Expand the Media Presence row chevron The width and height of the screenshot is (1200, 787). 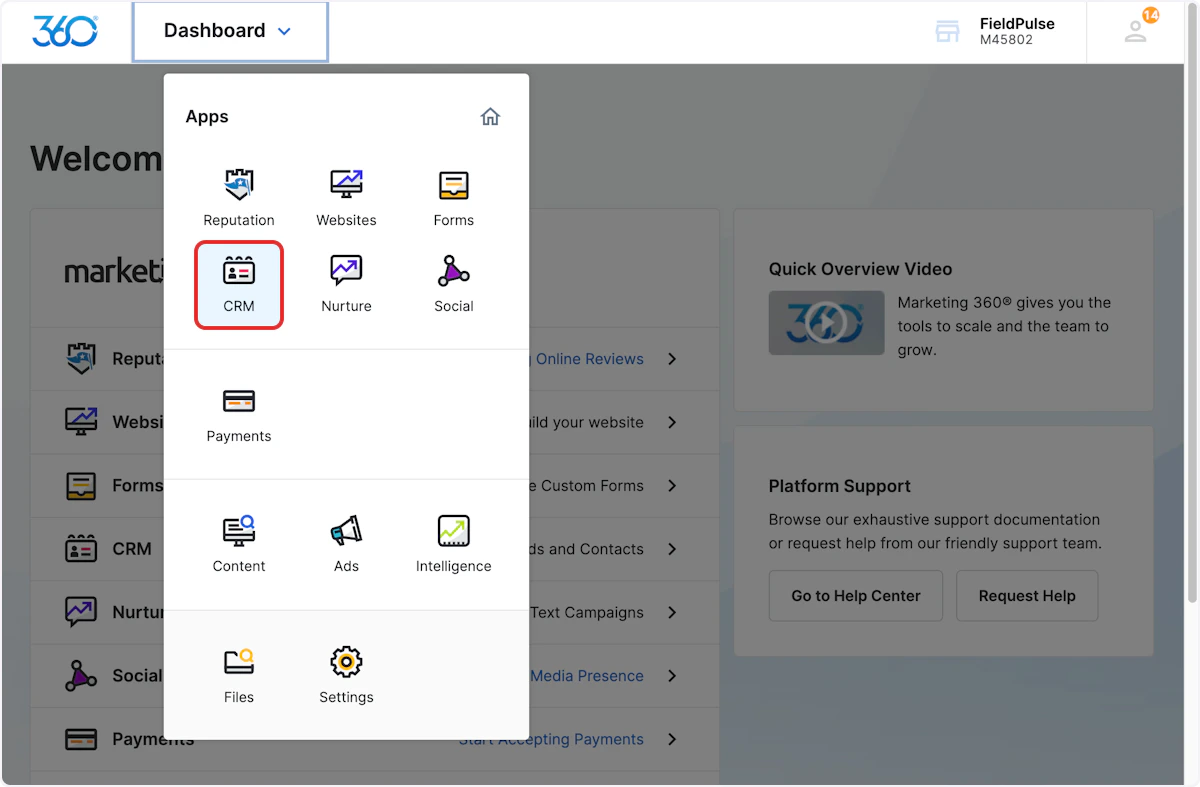672,676
